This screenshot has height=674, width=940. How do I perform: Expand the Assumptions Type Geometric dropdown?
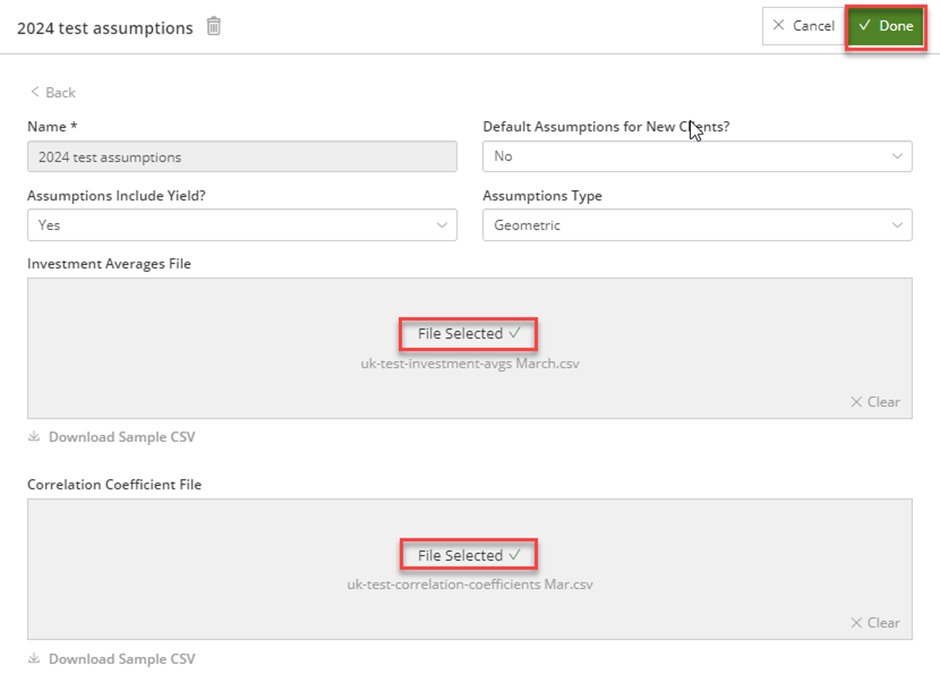(x=697, y=225)
